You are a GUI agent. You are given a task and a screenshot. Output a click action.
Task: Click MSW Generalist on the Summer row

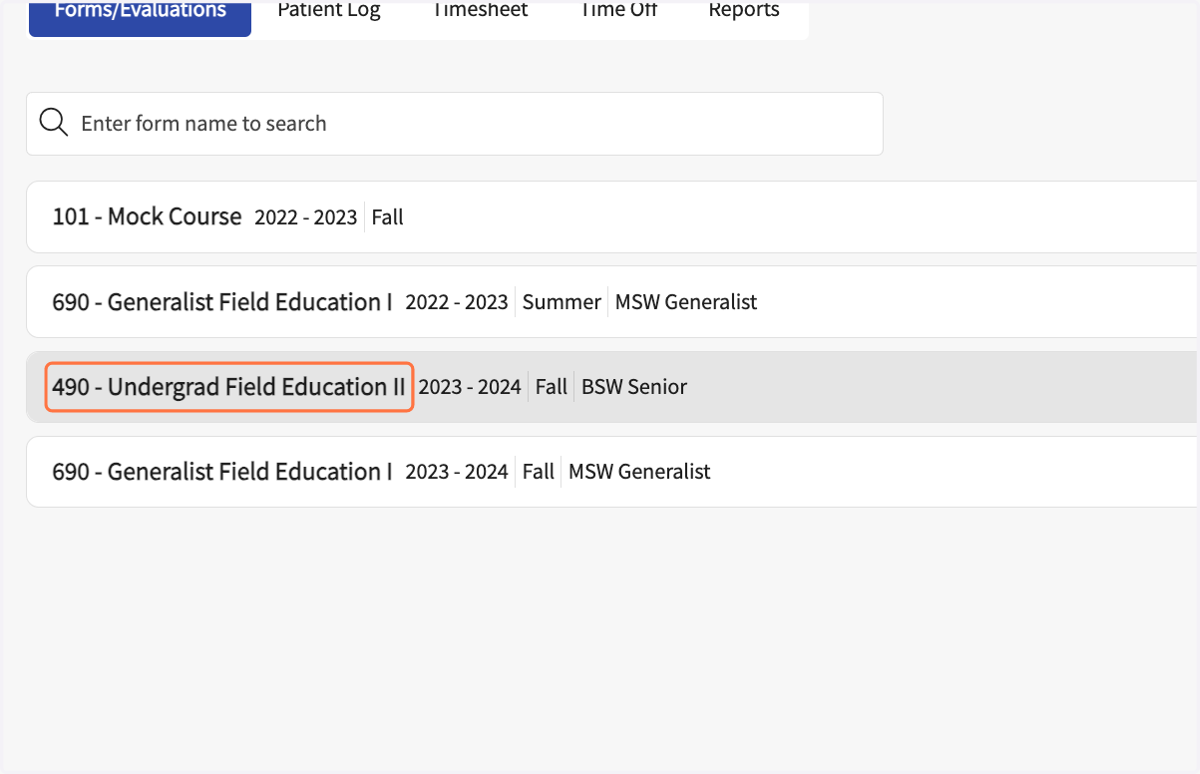686,302
